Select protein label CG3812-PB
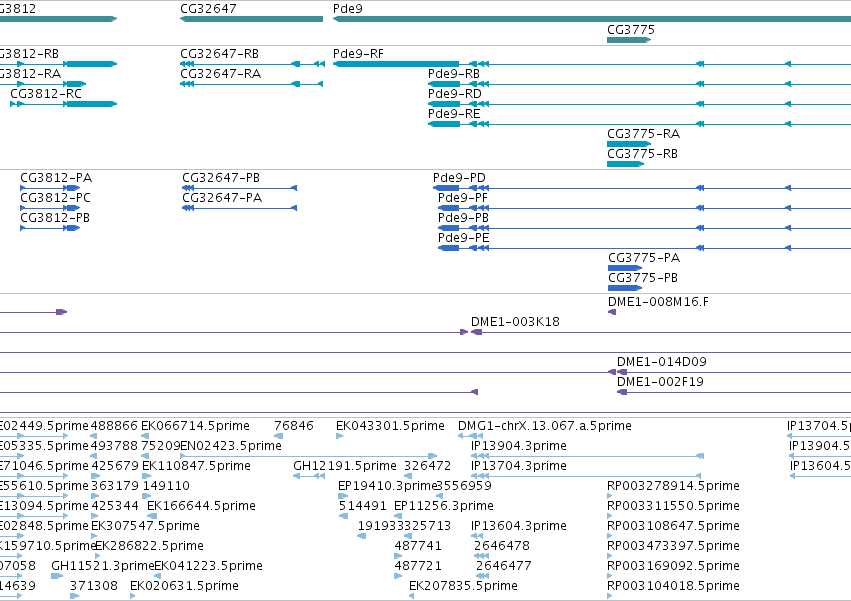The image size is (851, 601). pyautogui.click(x=55, y=218)
